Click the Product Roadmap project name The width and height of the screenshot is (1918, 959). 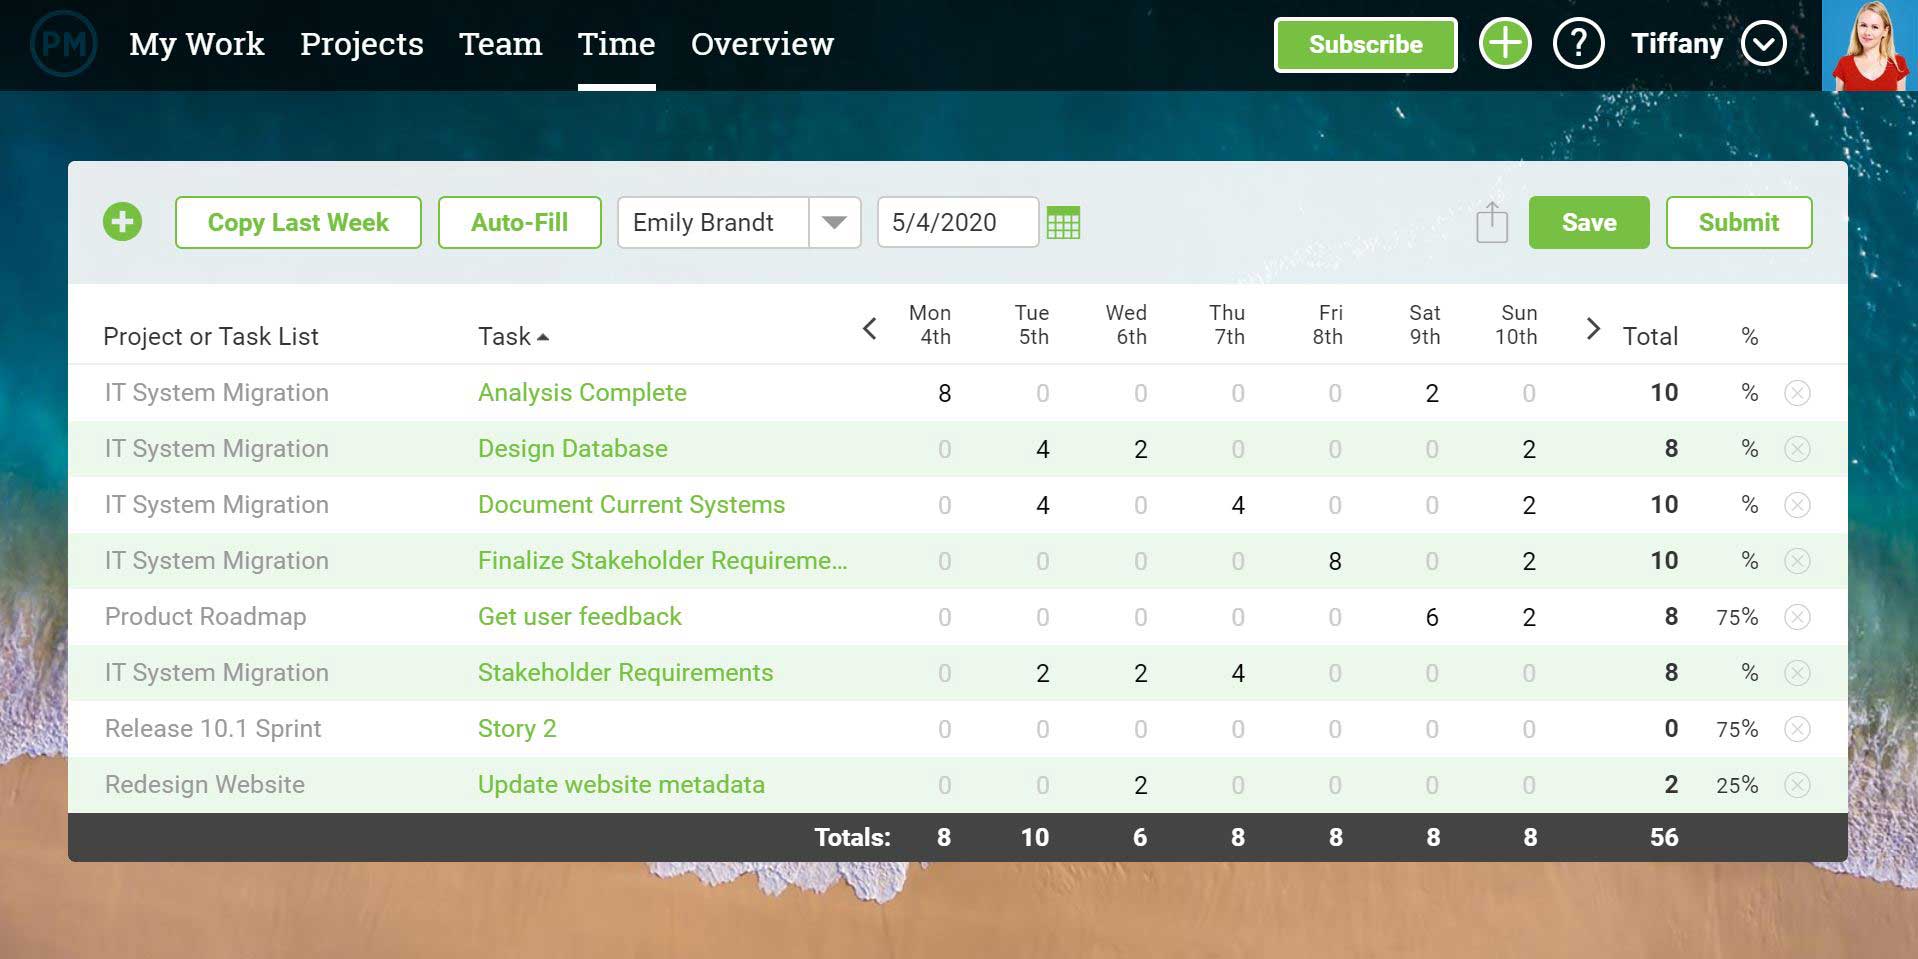tap(205, 617)
